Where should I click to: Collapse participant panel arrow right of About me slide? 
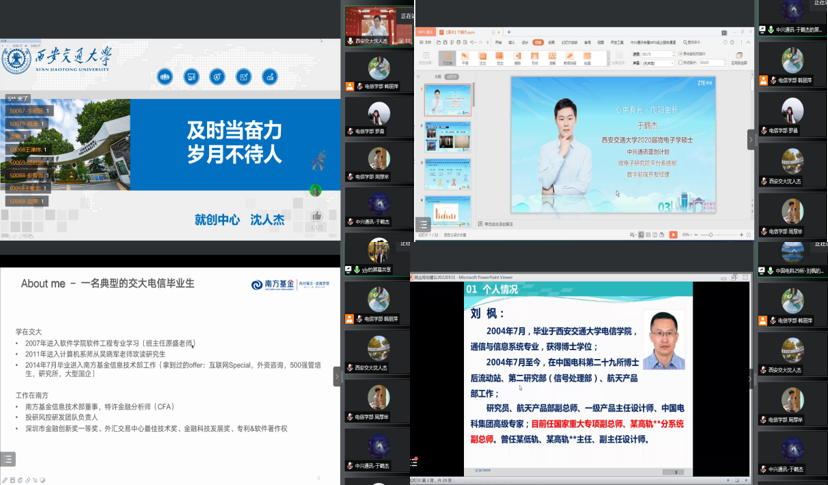(x=337, y=377)
